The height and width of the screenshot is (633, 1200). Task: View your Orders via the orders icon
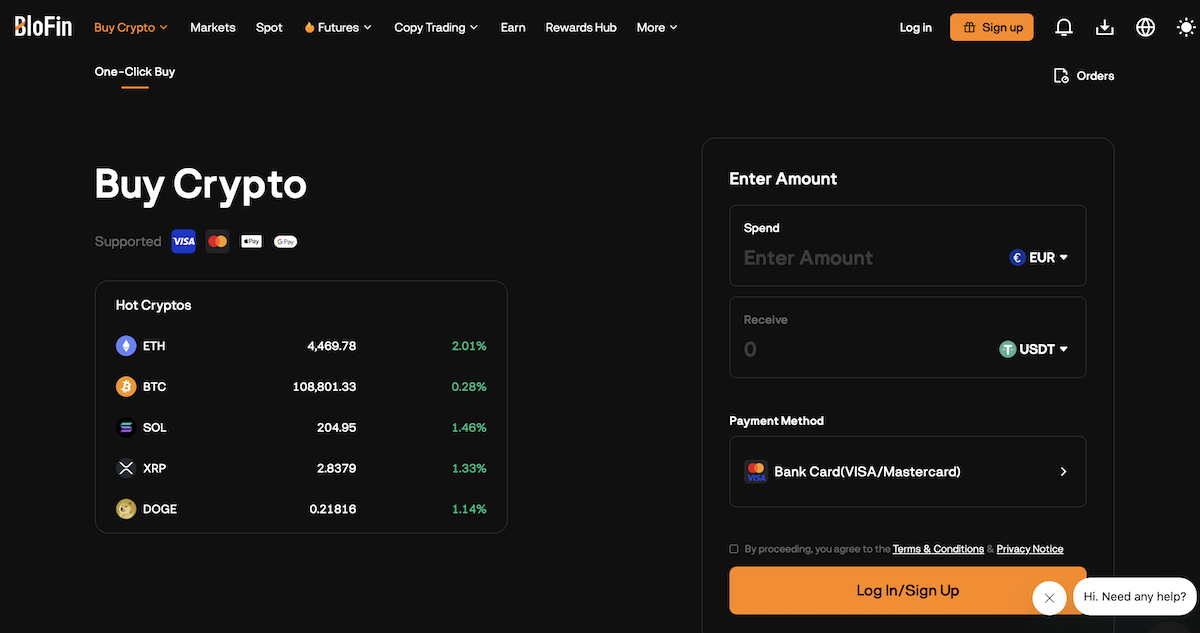[1060, 75]
